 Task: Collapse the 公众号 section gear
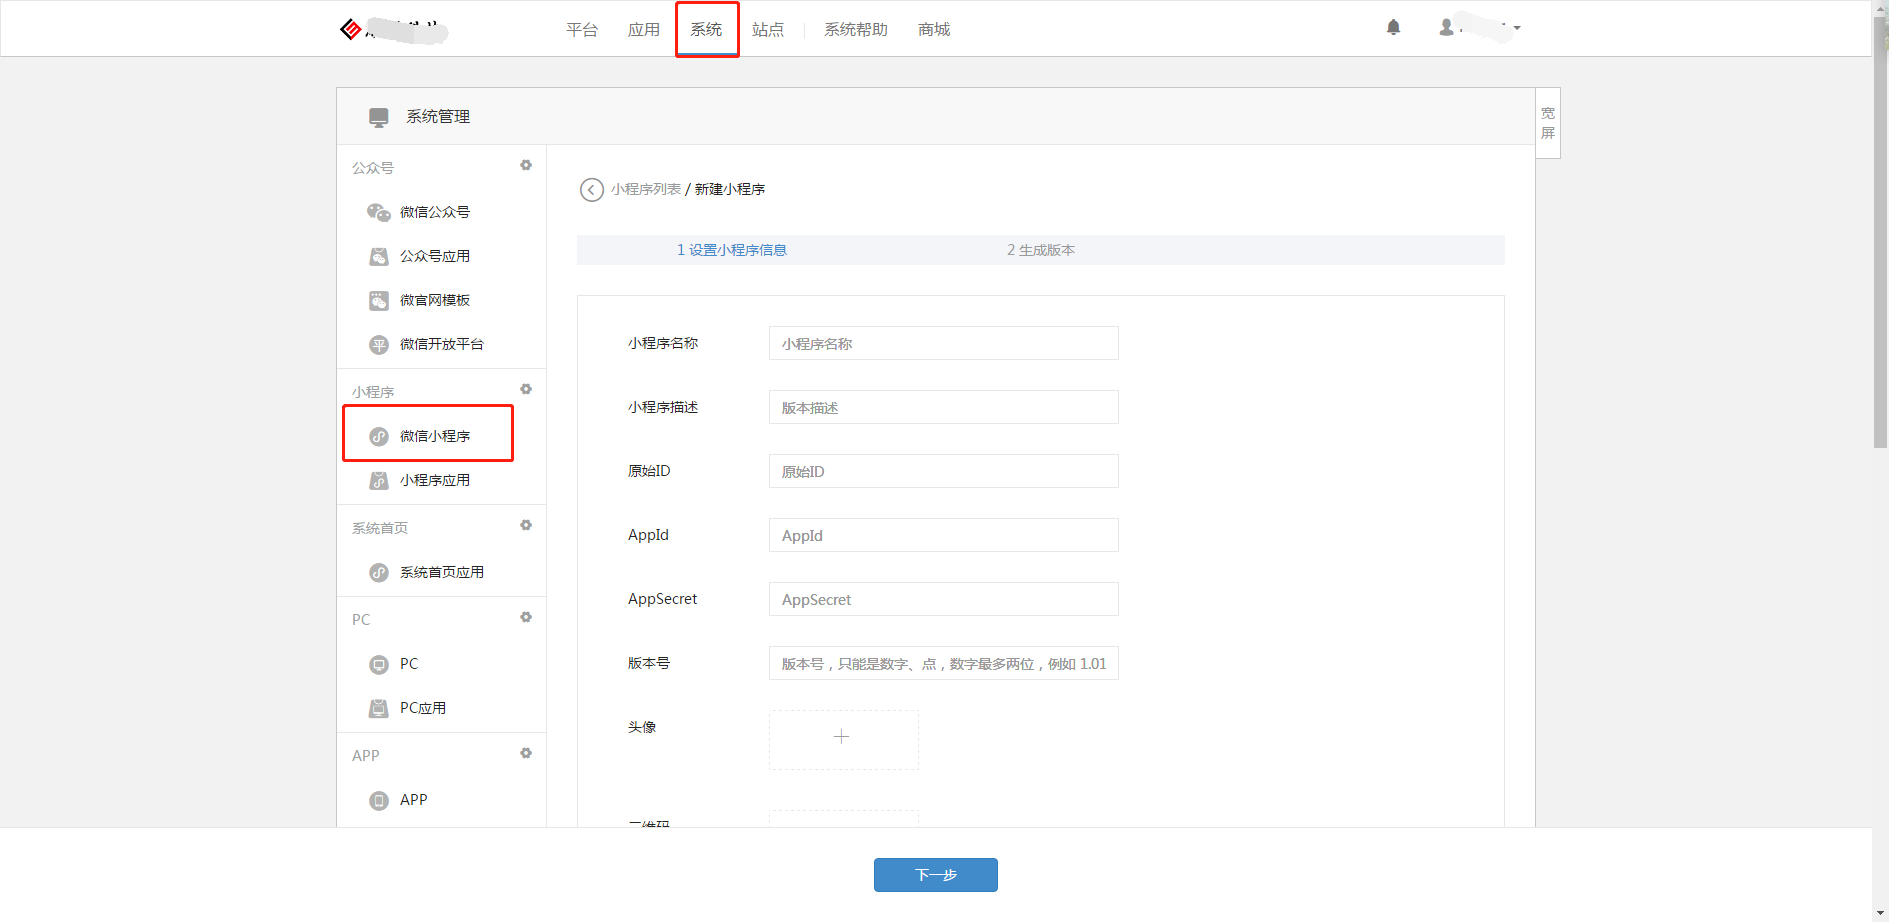(526, 165)
